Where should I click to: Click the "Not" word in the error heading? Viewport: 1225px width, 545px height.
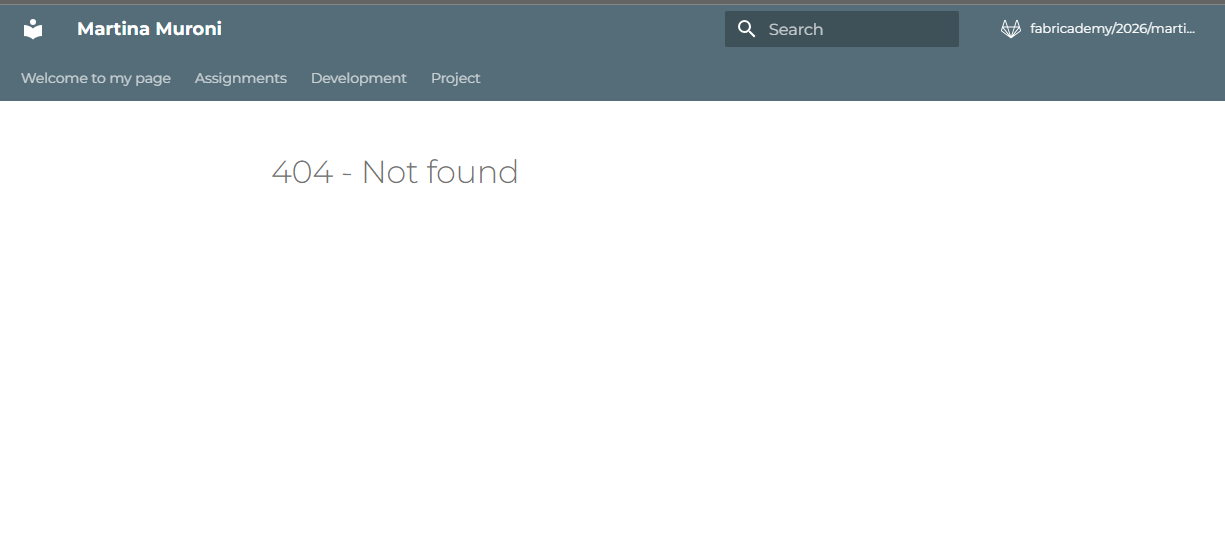pyautogui.click(x=389, y=172)
